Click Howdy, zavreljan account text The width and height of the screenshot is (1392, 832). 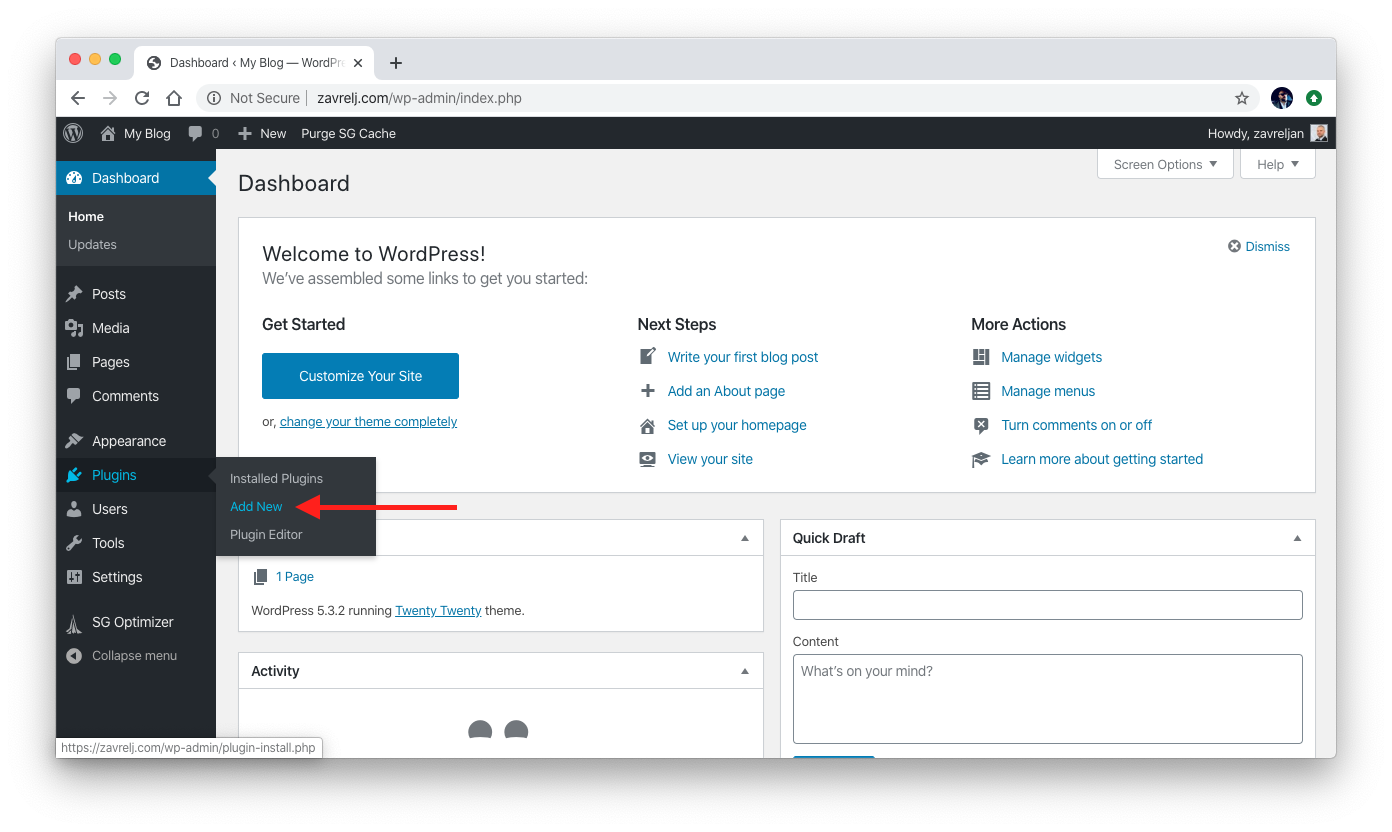point(1255,133)
